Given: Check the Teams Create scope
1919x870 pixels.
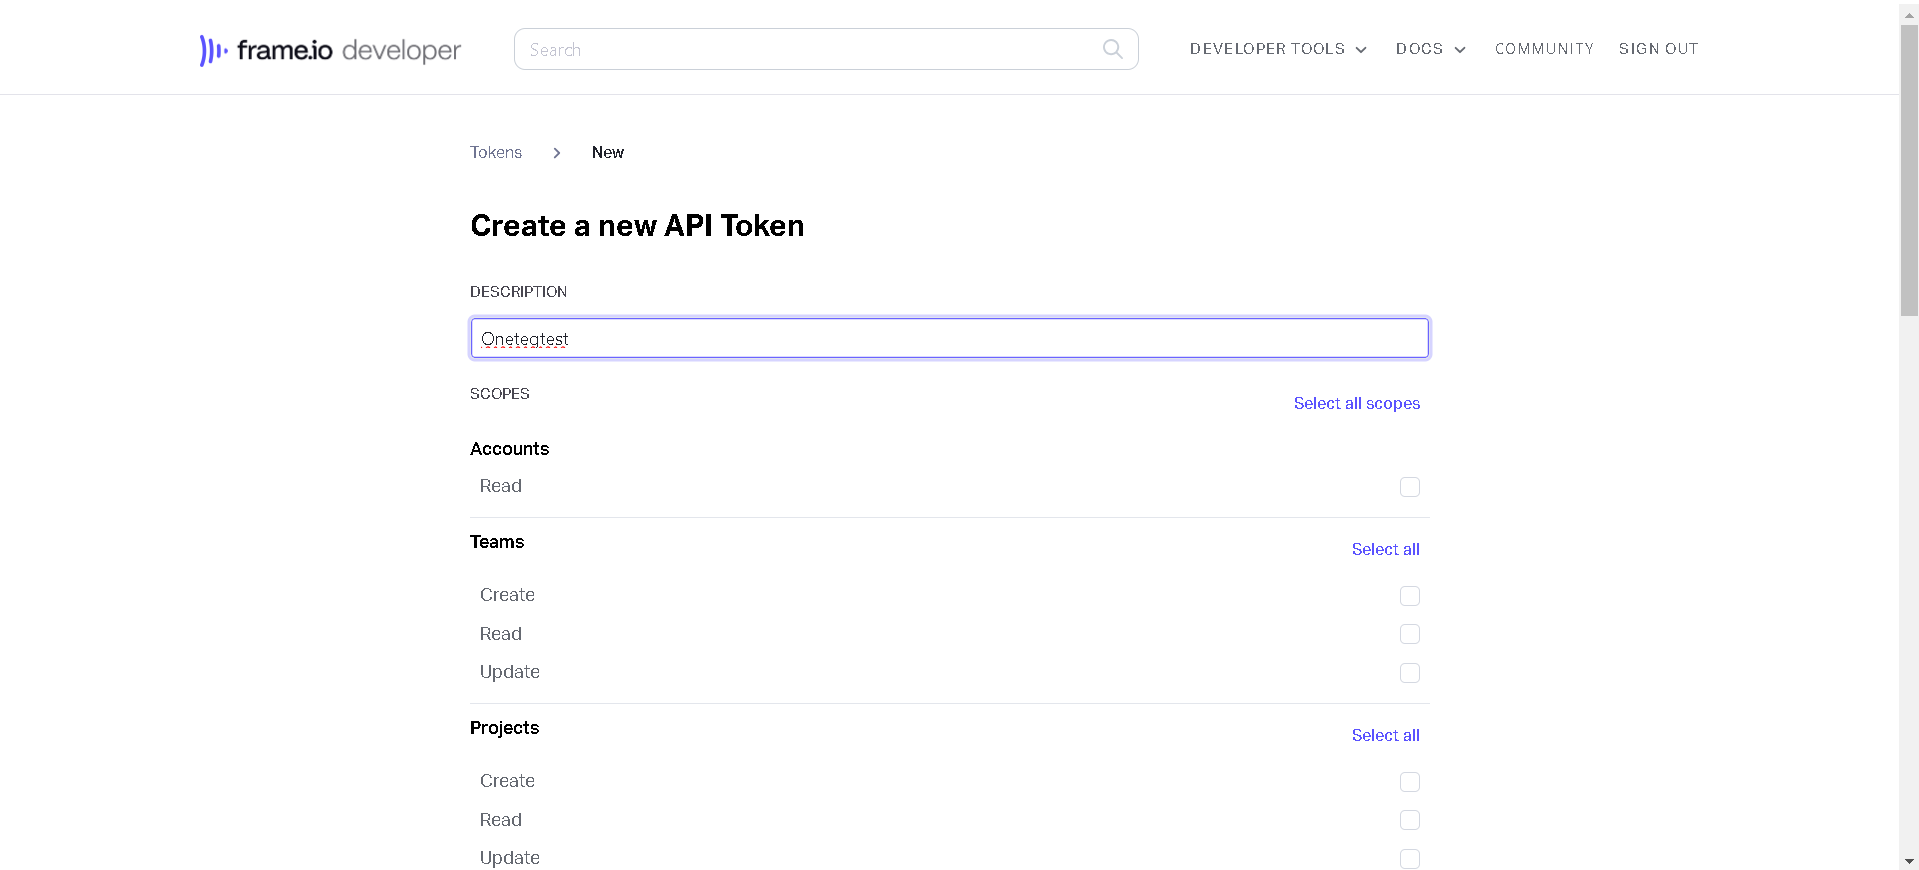Looking at the screenshot, I should click(x=1409, y=596).
